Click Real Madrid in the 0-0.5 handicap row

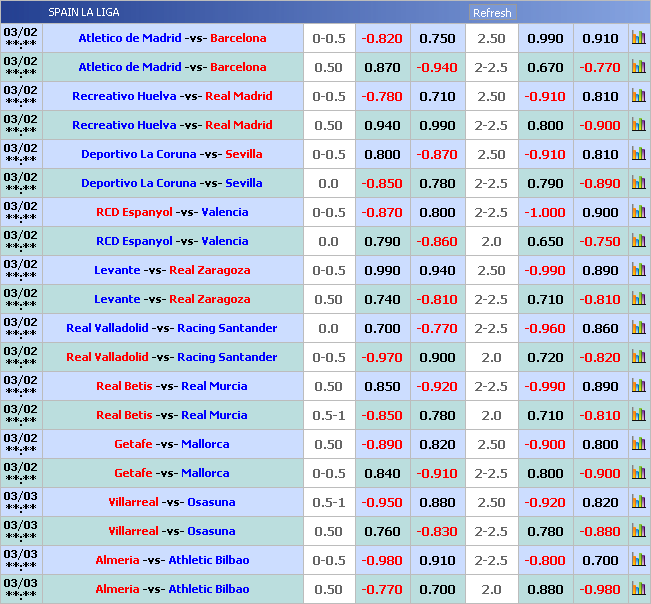click(238, 96)
